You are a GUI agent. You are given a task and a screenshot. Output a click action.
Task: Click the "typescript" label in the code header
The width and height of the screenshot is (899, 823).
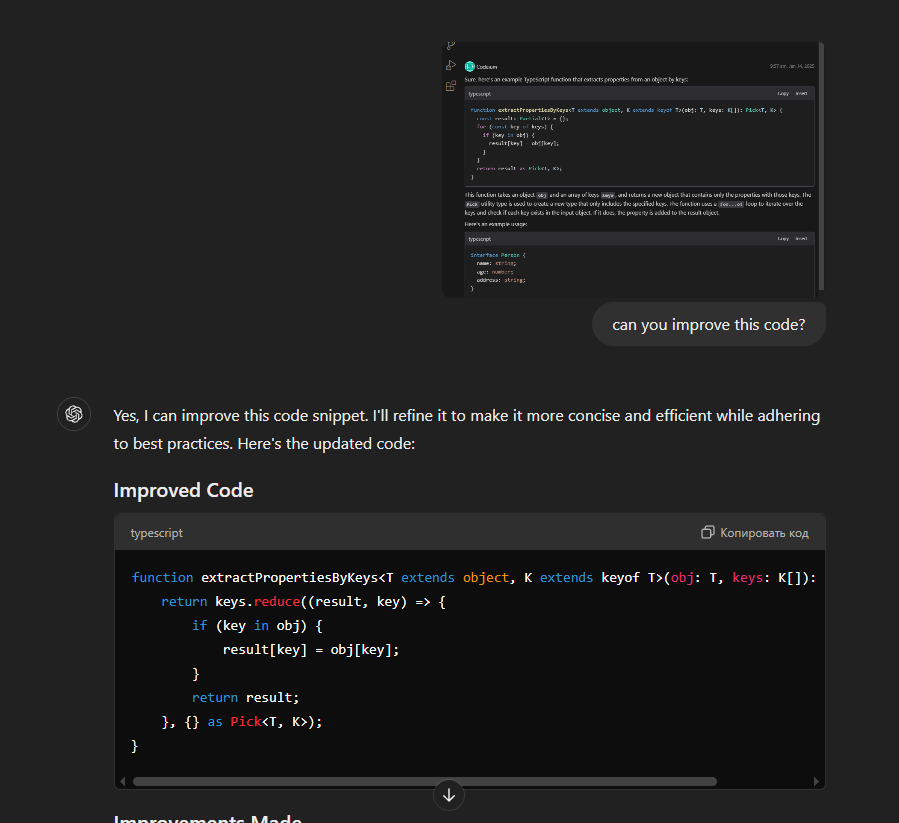pyautogui.click(x=157, y=533)
